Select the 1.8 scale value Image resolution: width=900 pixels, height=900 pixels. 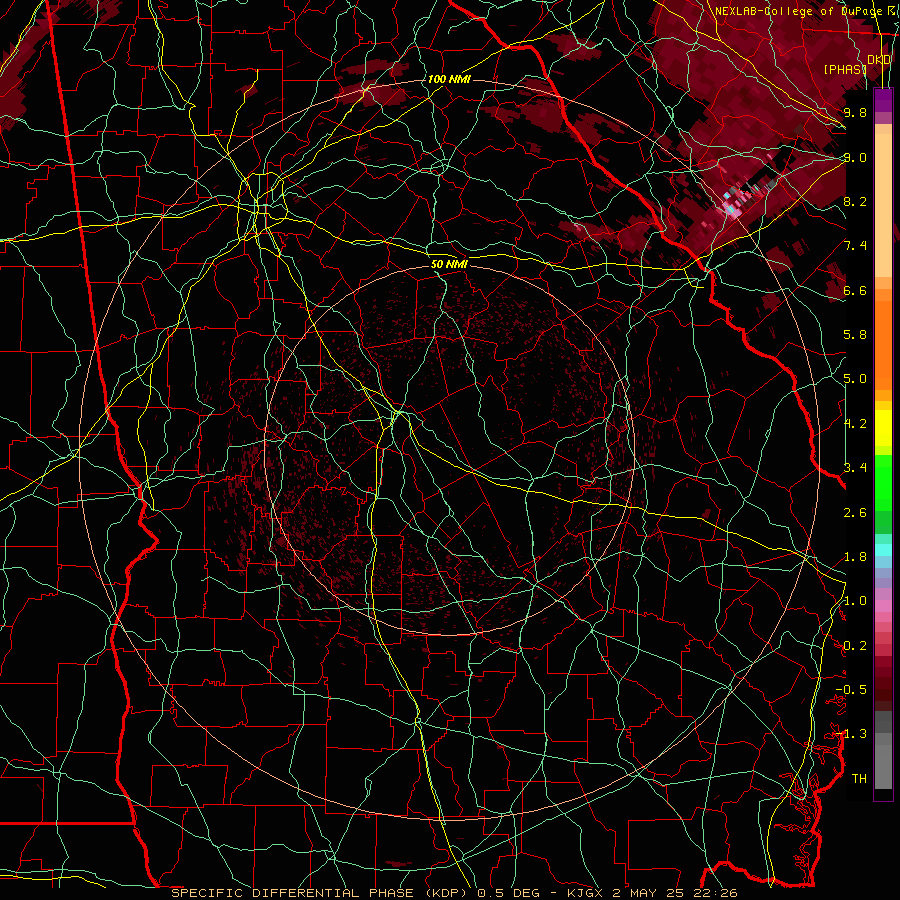click(855, 557)
